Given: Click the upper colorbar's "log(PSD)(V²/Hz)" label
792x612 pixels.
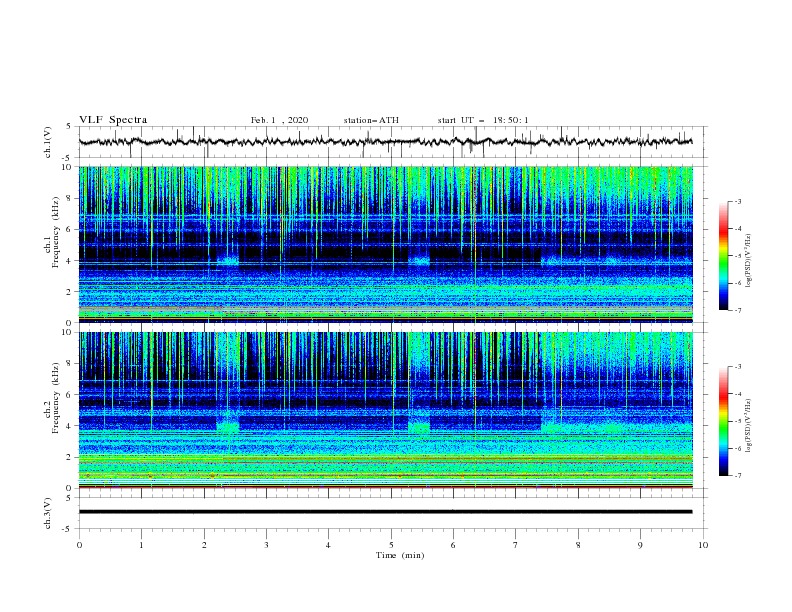Looking at the screenshot, I should 749,261.
